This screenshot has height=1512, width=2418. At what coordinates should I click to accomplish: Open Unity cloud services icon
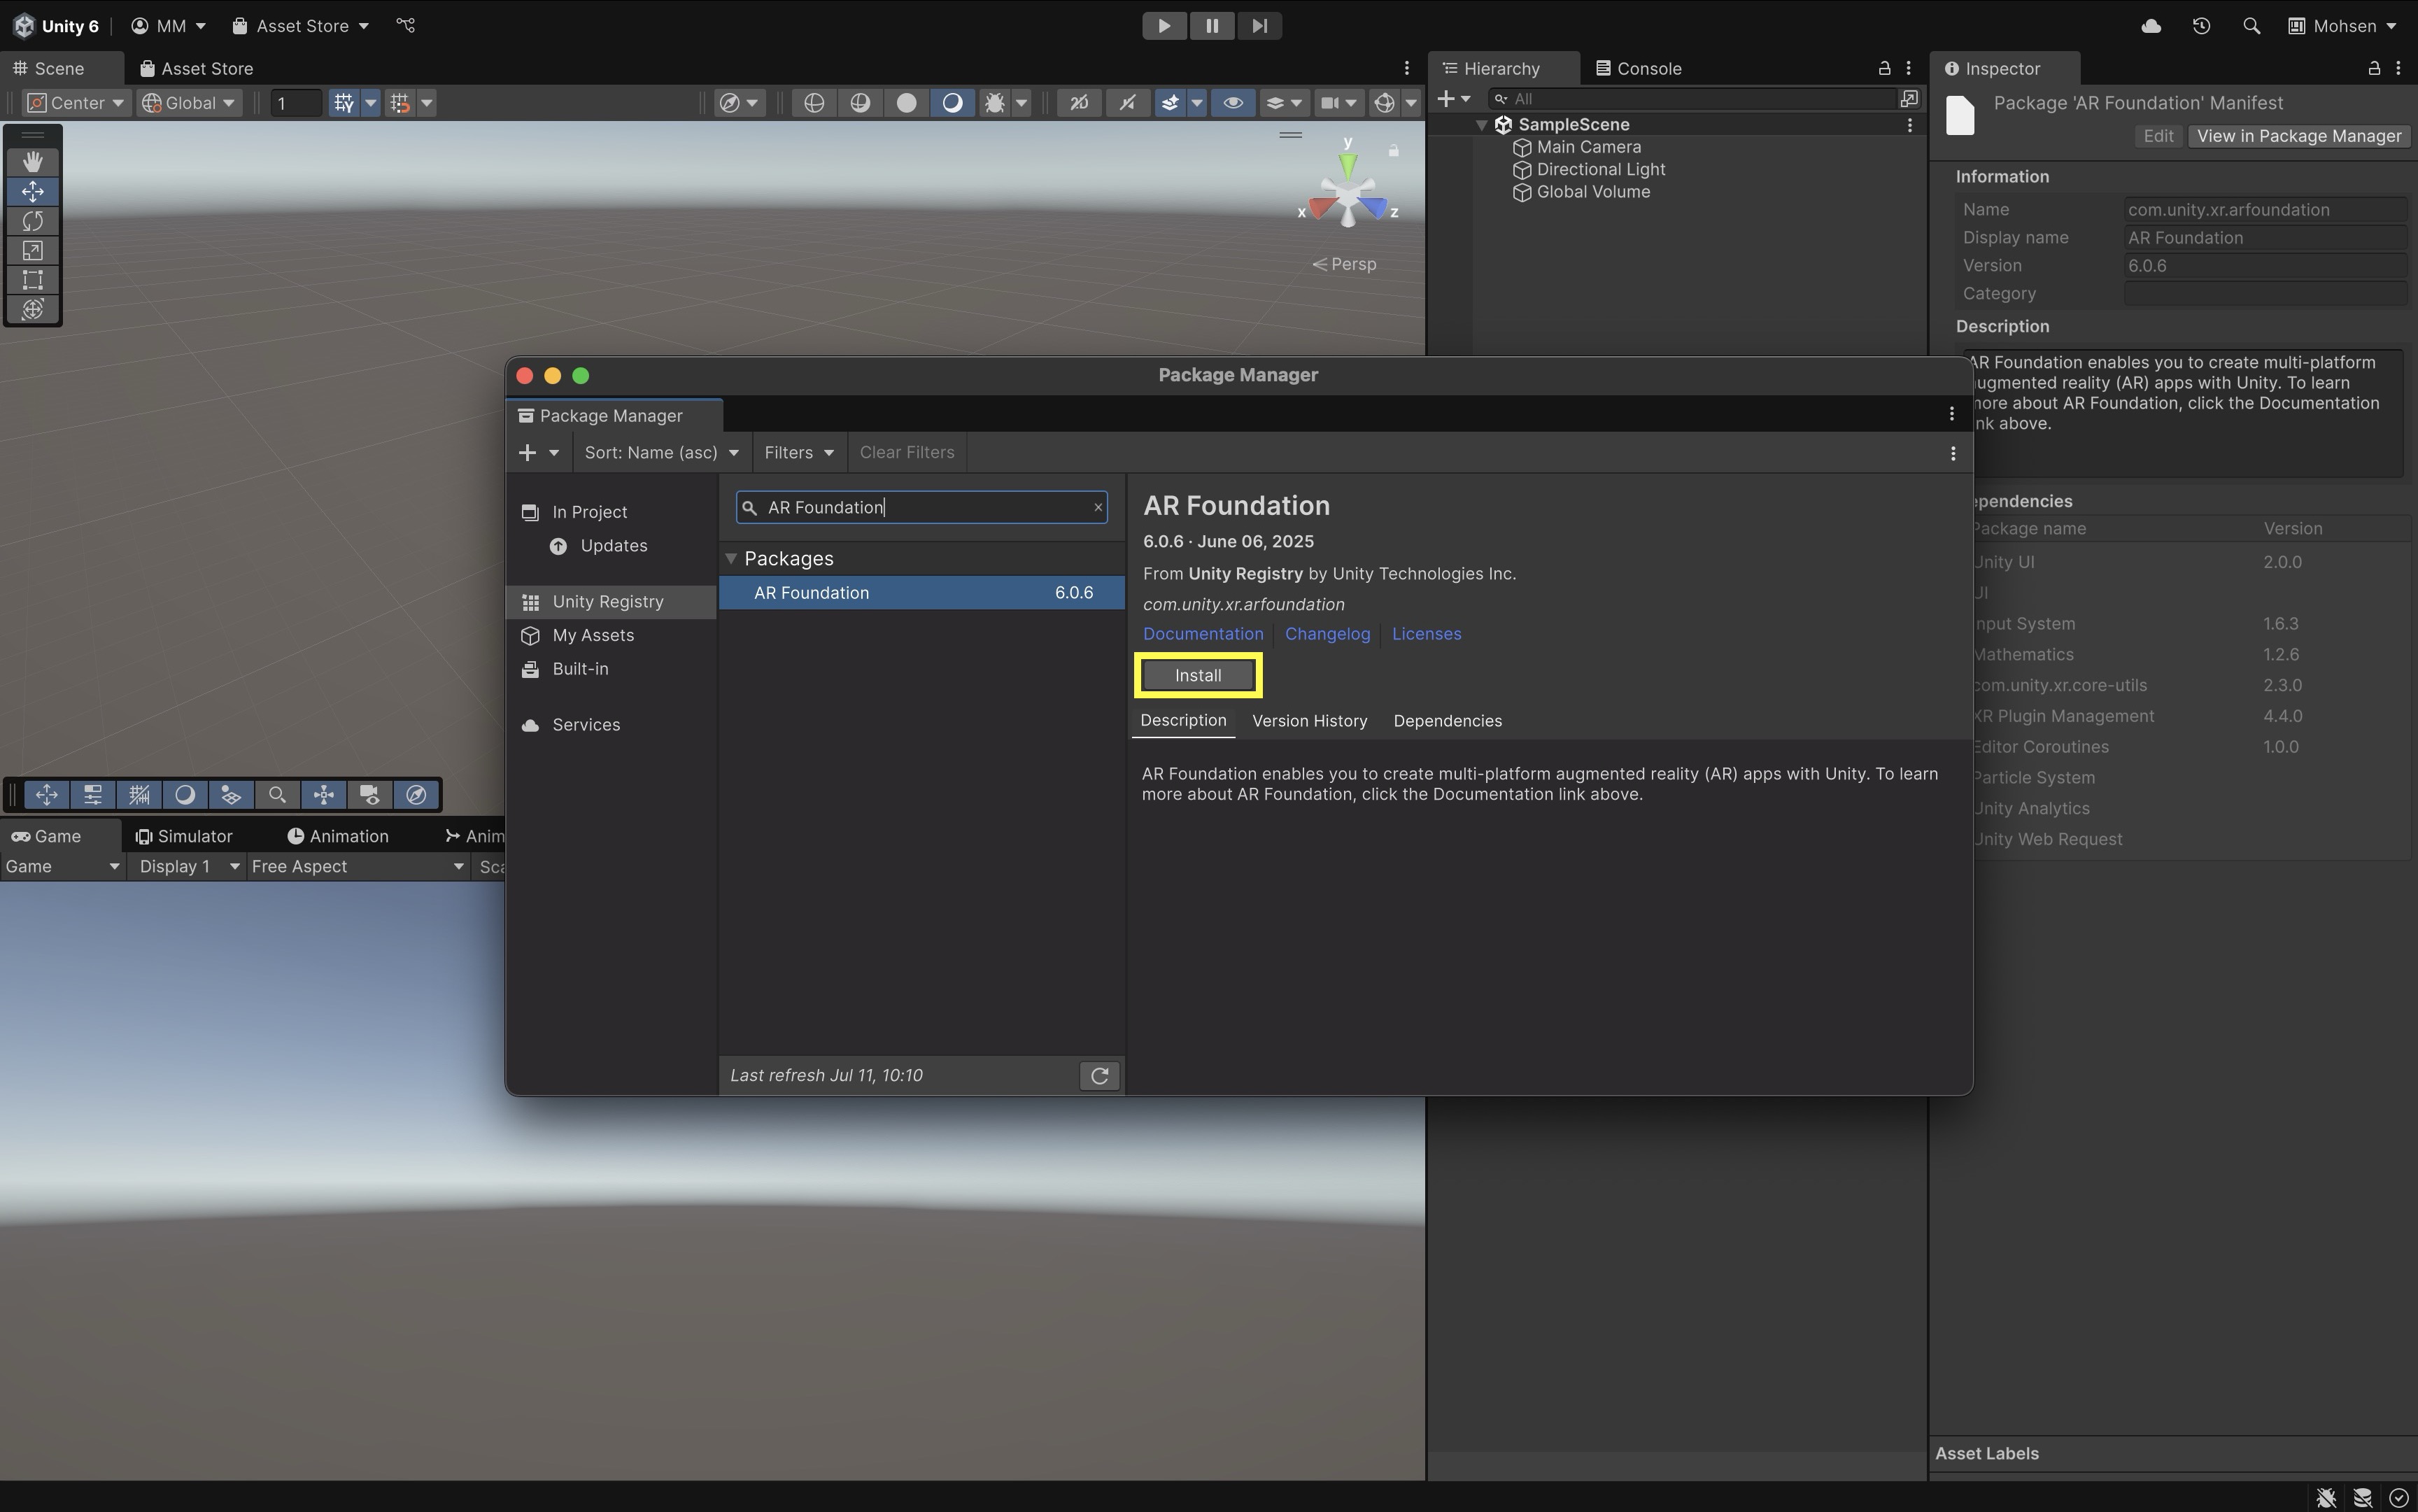tap(2151, 26)
